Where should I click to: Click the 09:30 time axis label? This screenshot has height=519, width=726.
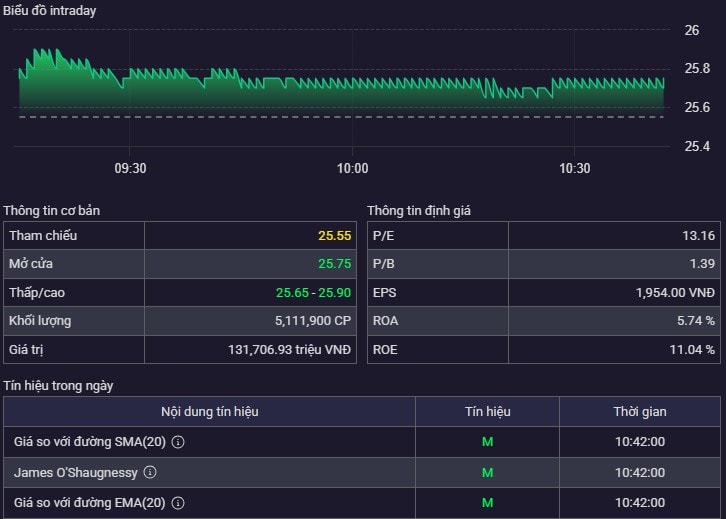tap(130, 168)
